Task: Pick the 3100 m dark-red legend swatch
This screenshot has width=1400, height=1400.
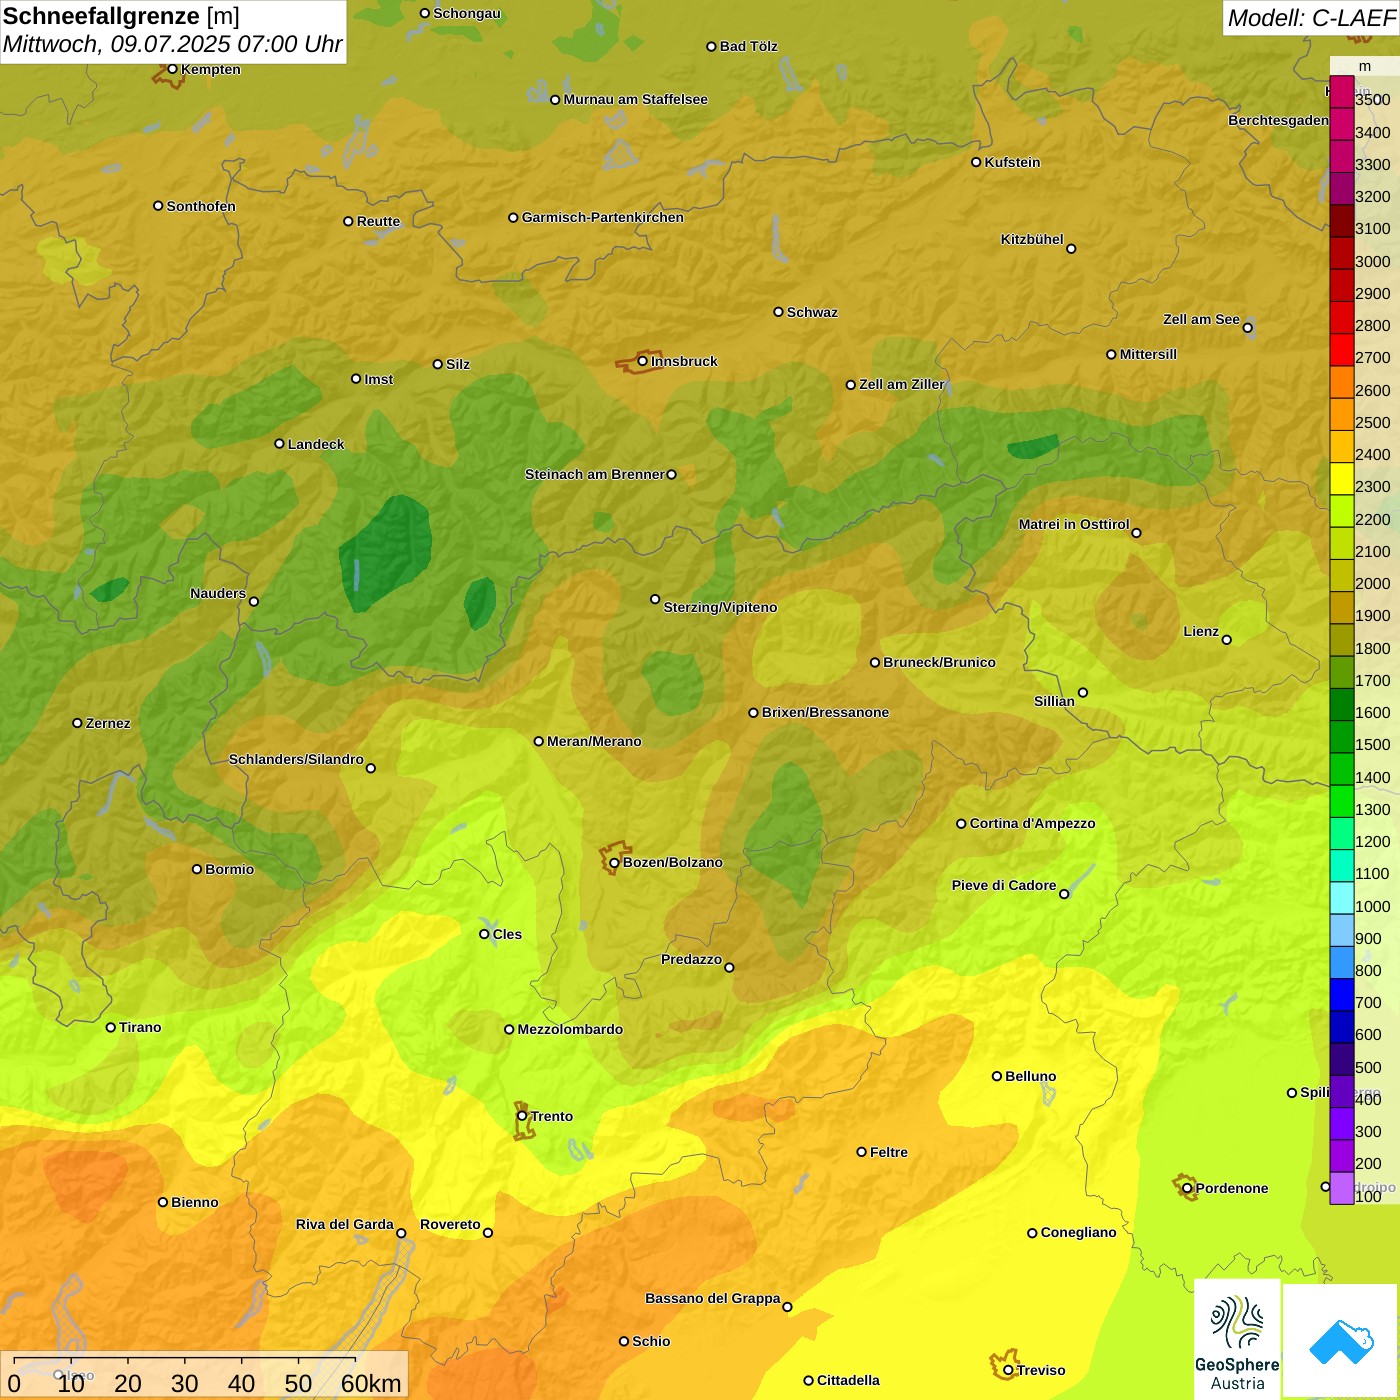Action: pyautogui.click(x=1342, y=221)
